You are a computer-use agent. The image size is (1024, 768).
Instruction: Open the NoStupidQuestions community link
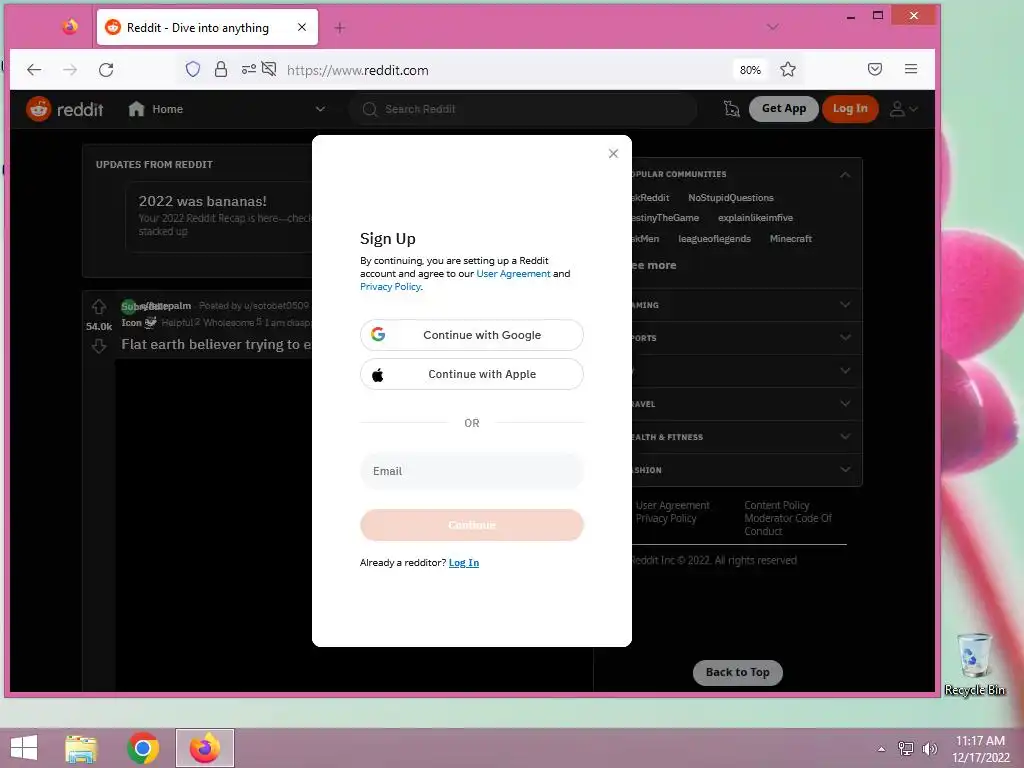pos(730,198)
